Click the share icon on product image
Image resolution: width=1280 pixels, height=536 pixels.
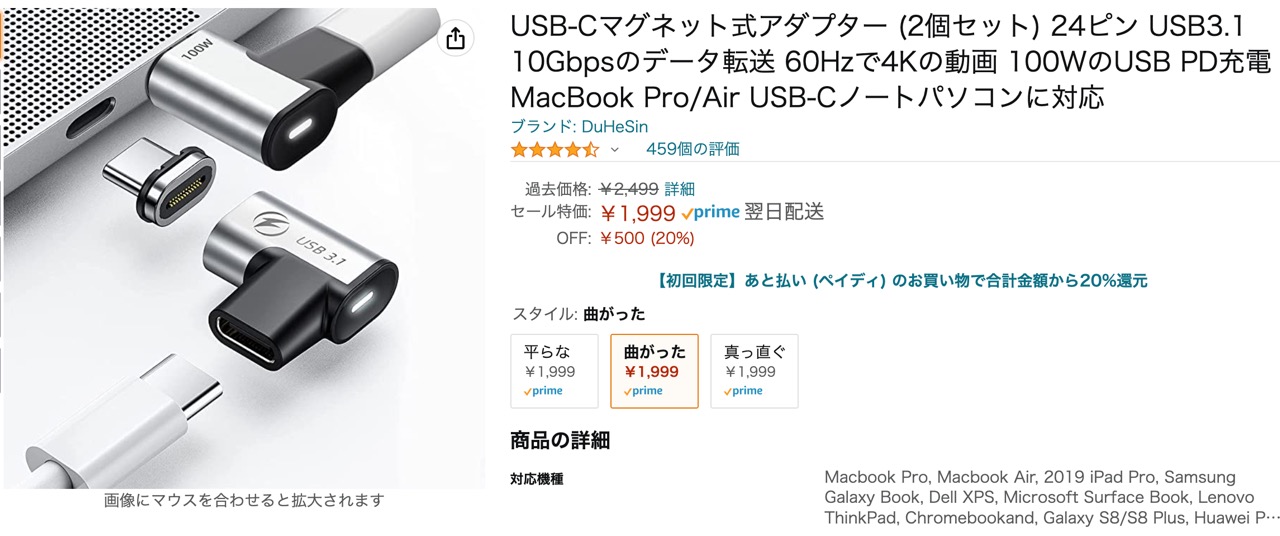pyautogui.click(x=456, y=38)
